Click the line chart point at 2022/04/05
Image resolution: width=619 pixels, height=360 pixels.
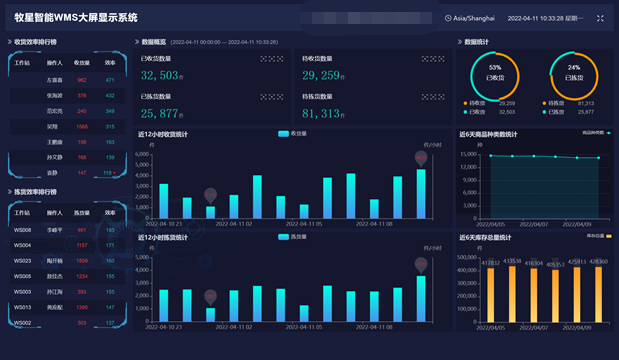coord(491,156)
